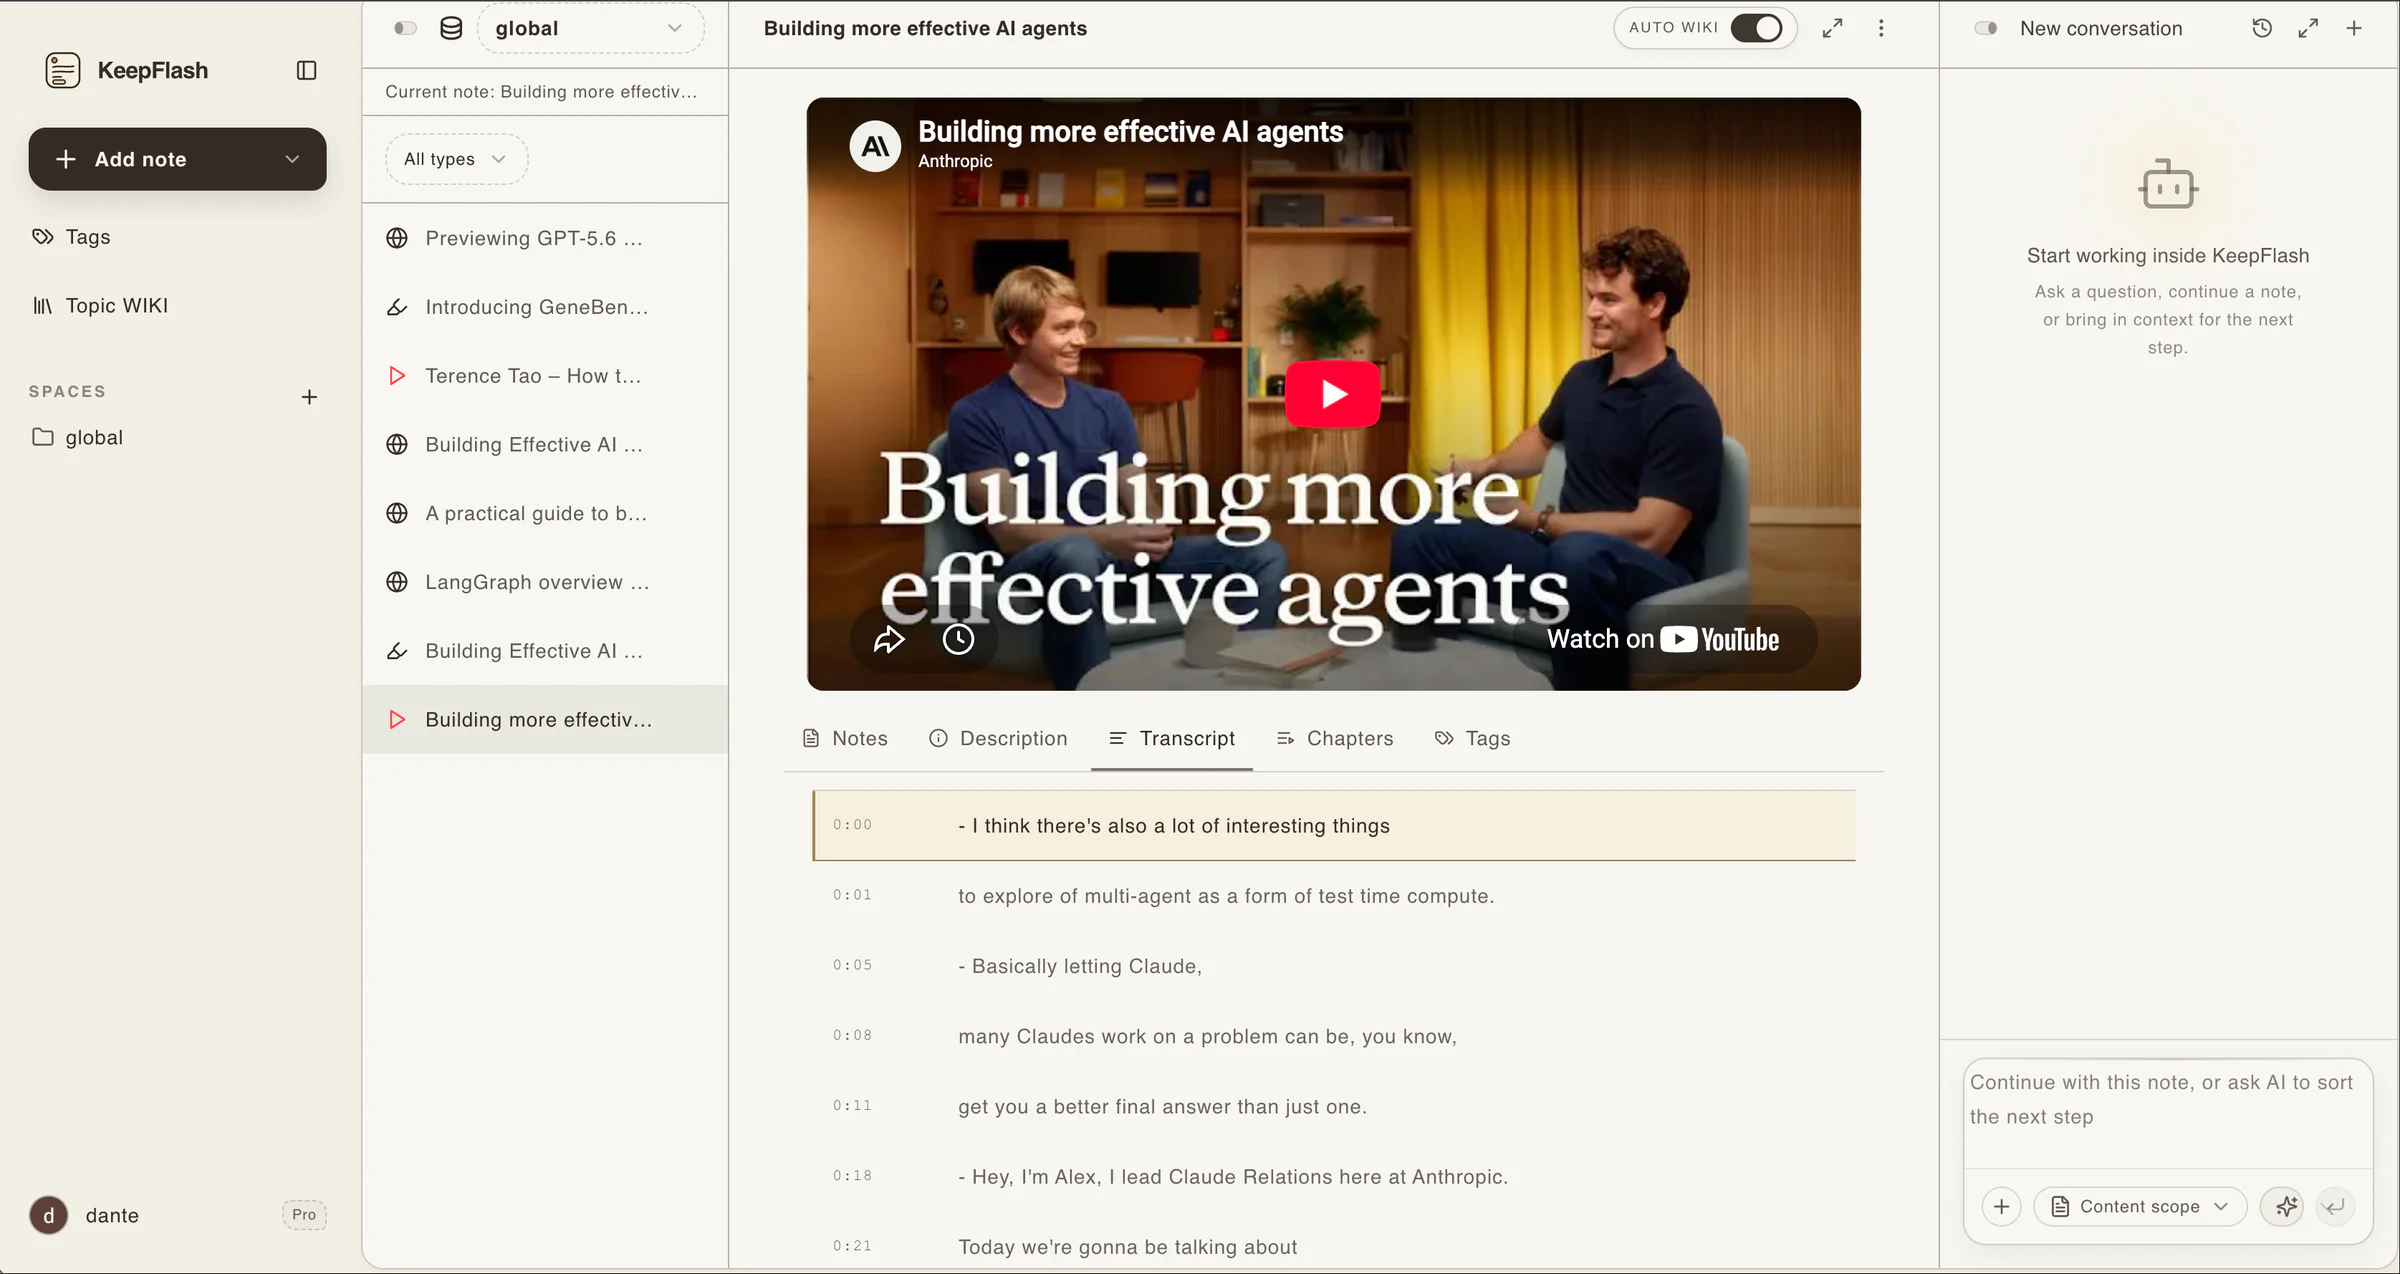
Task: Click the Add note button
Action: pyautogui.click(x=177, y=159)
